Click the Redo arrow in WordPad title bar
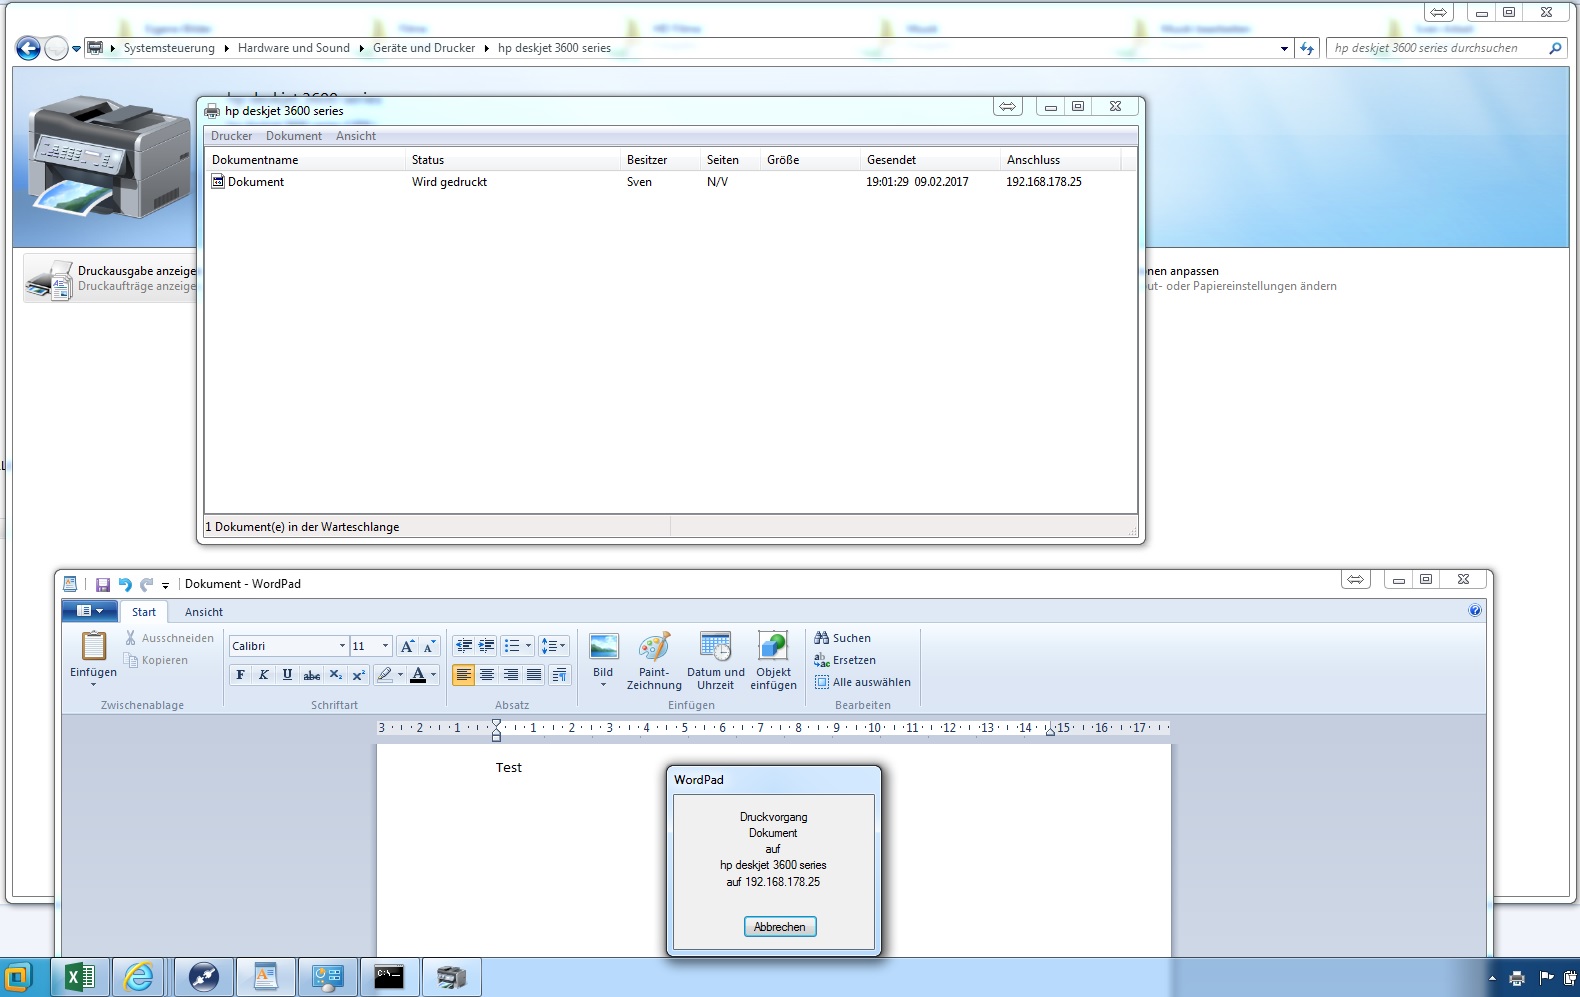This screenshot has height=997, width=1580. point(147,584)
